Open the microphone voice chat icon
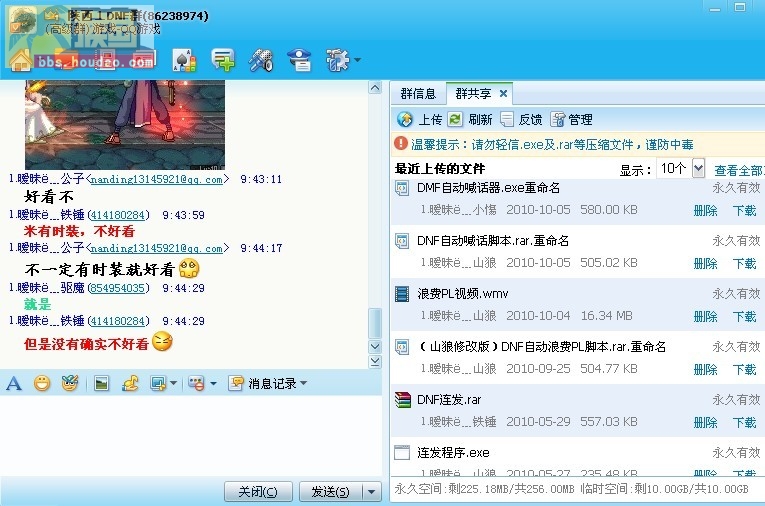This screenshot has width=765, height=506. tap(261, 61)
